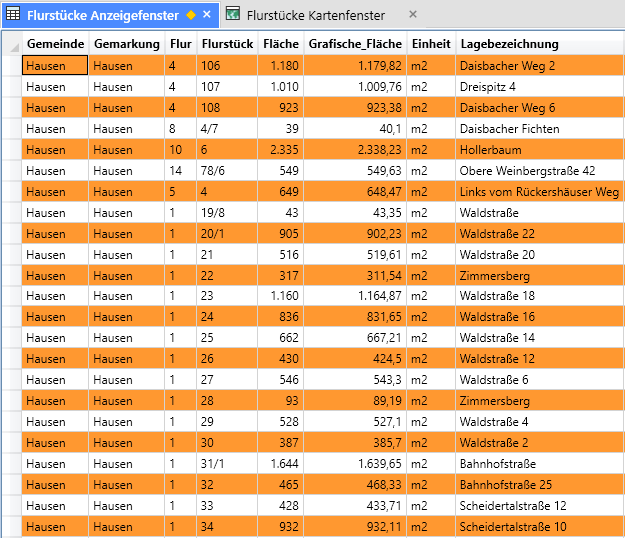The image size is (625, 538).
Task: Click the map icon on Kartenfenster tab
Action: click(x=233, y=15)
